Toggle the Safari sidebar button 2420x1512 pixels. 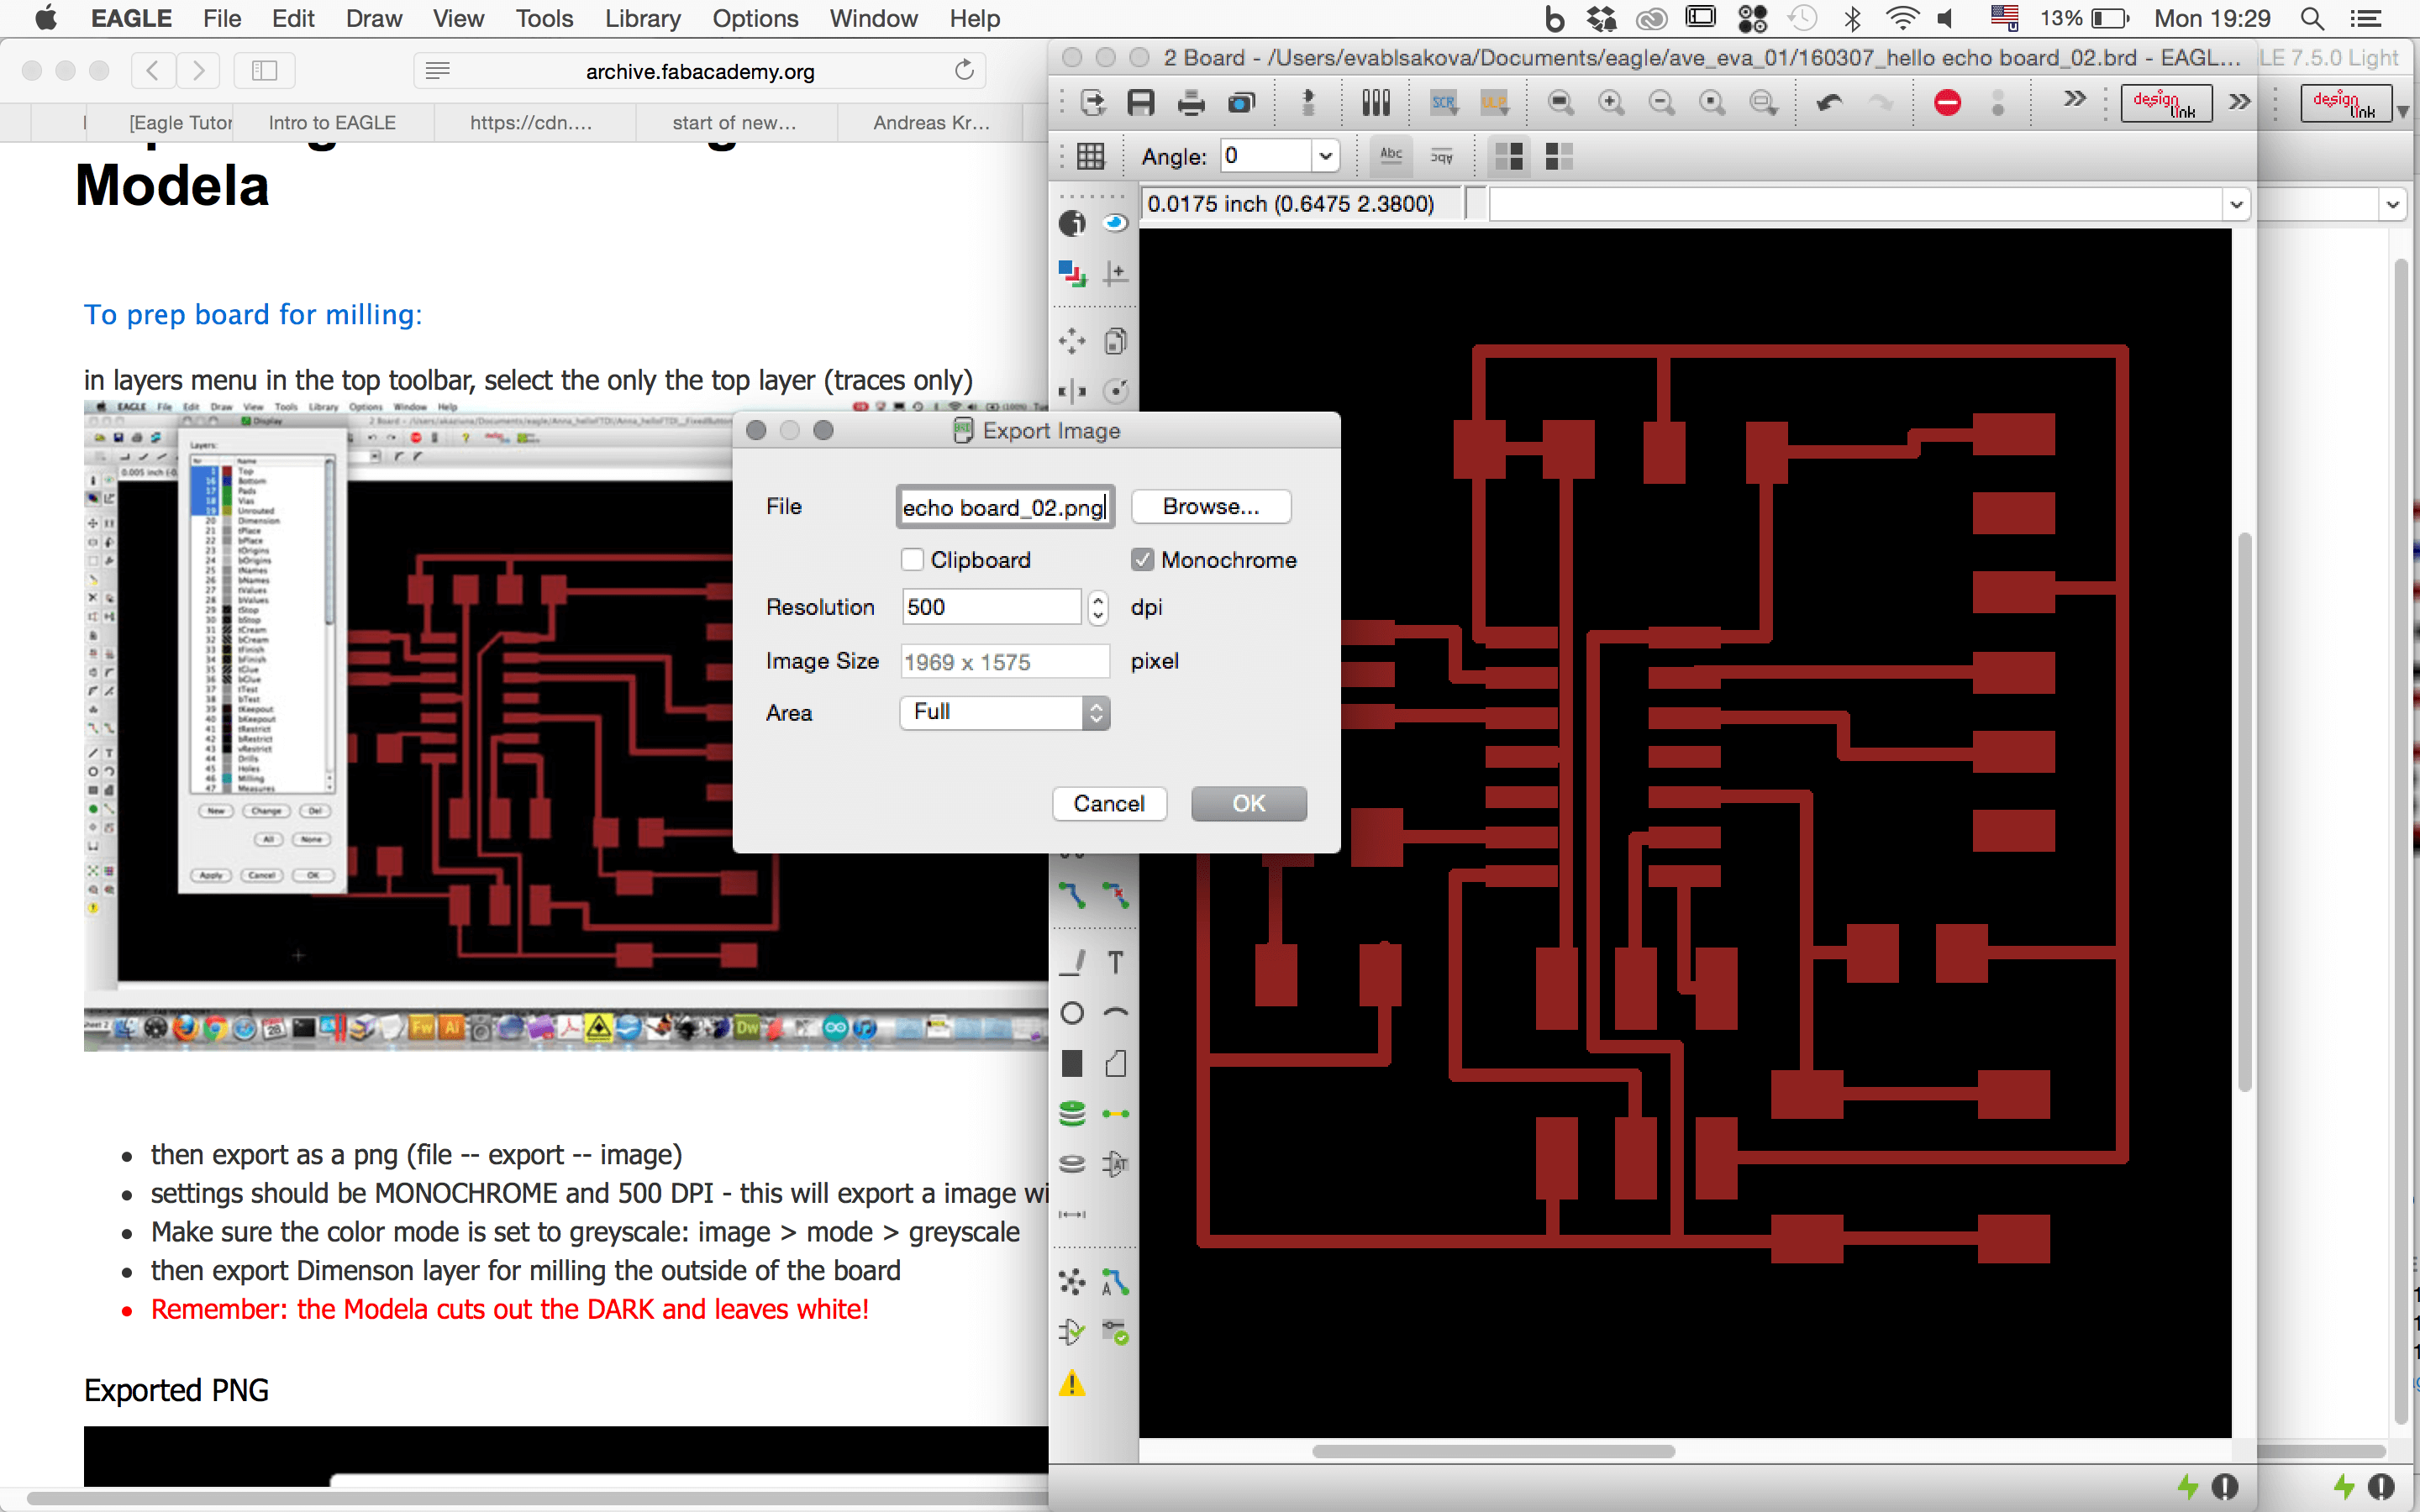pos(264,71)
